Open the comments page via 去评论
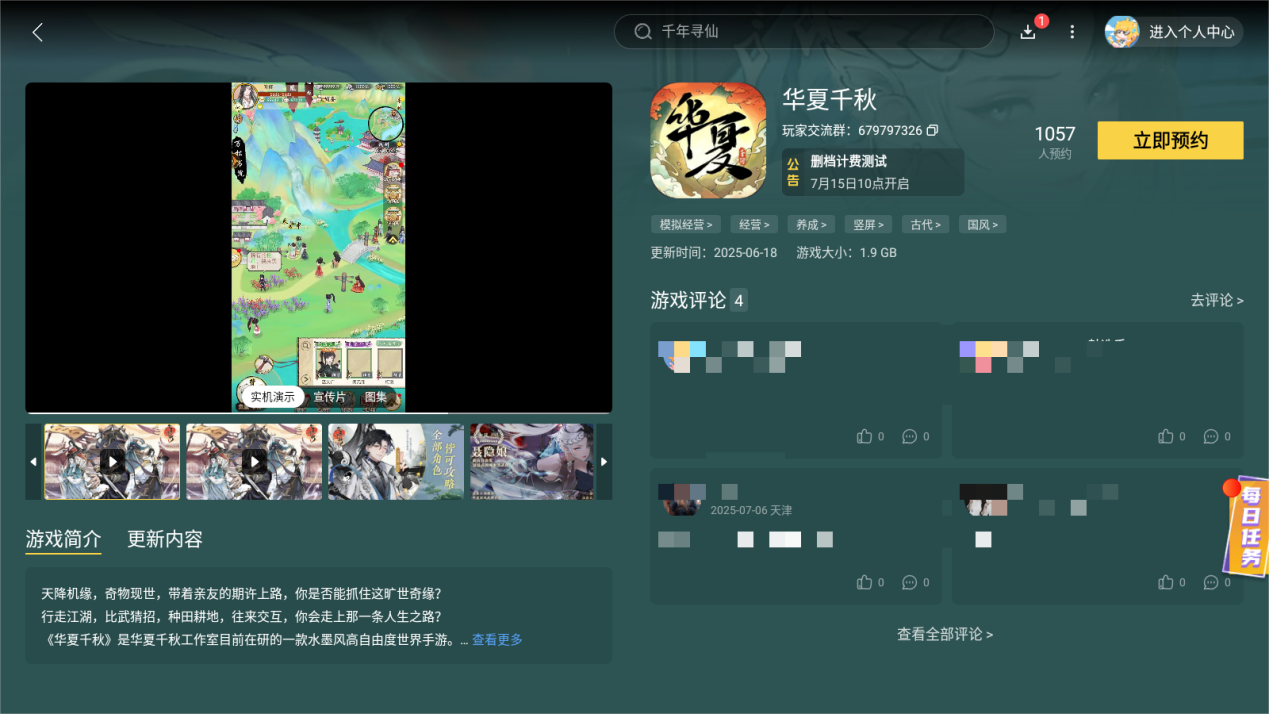 coord(1217,300)
